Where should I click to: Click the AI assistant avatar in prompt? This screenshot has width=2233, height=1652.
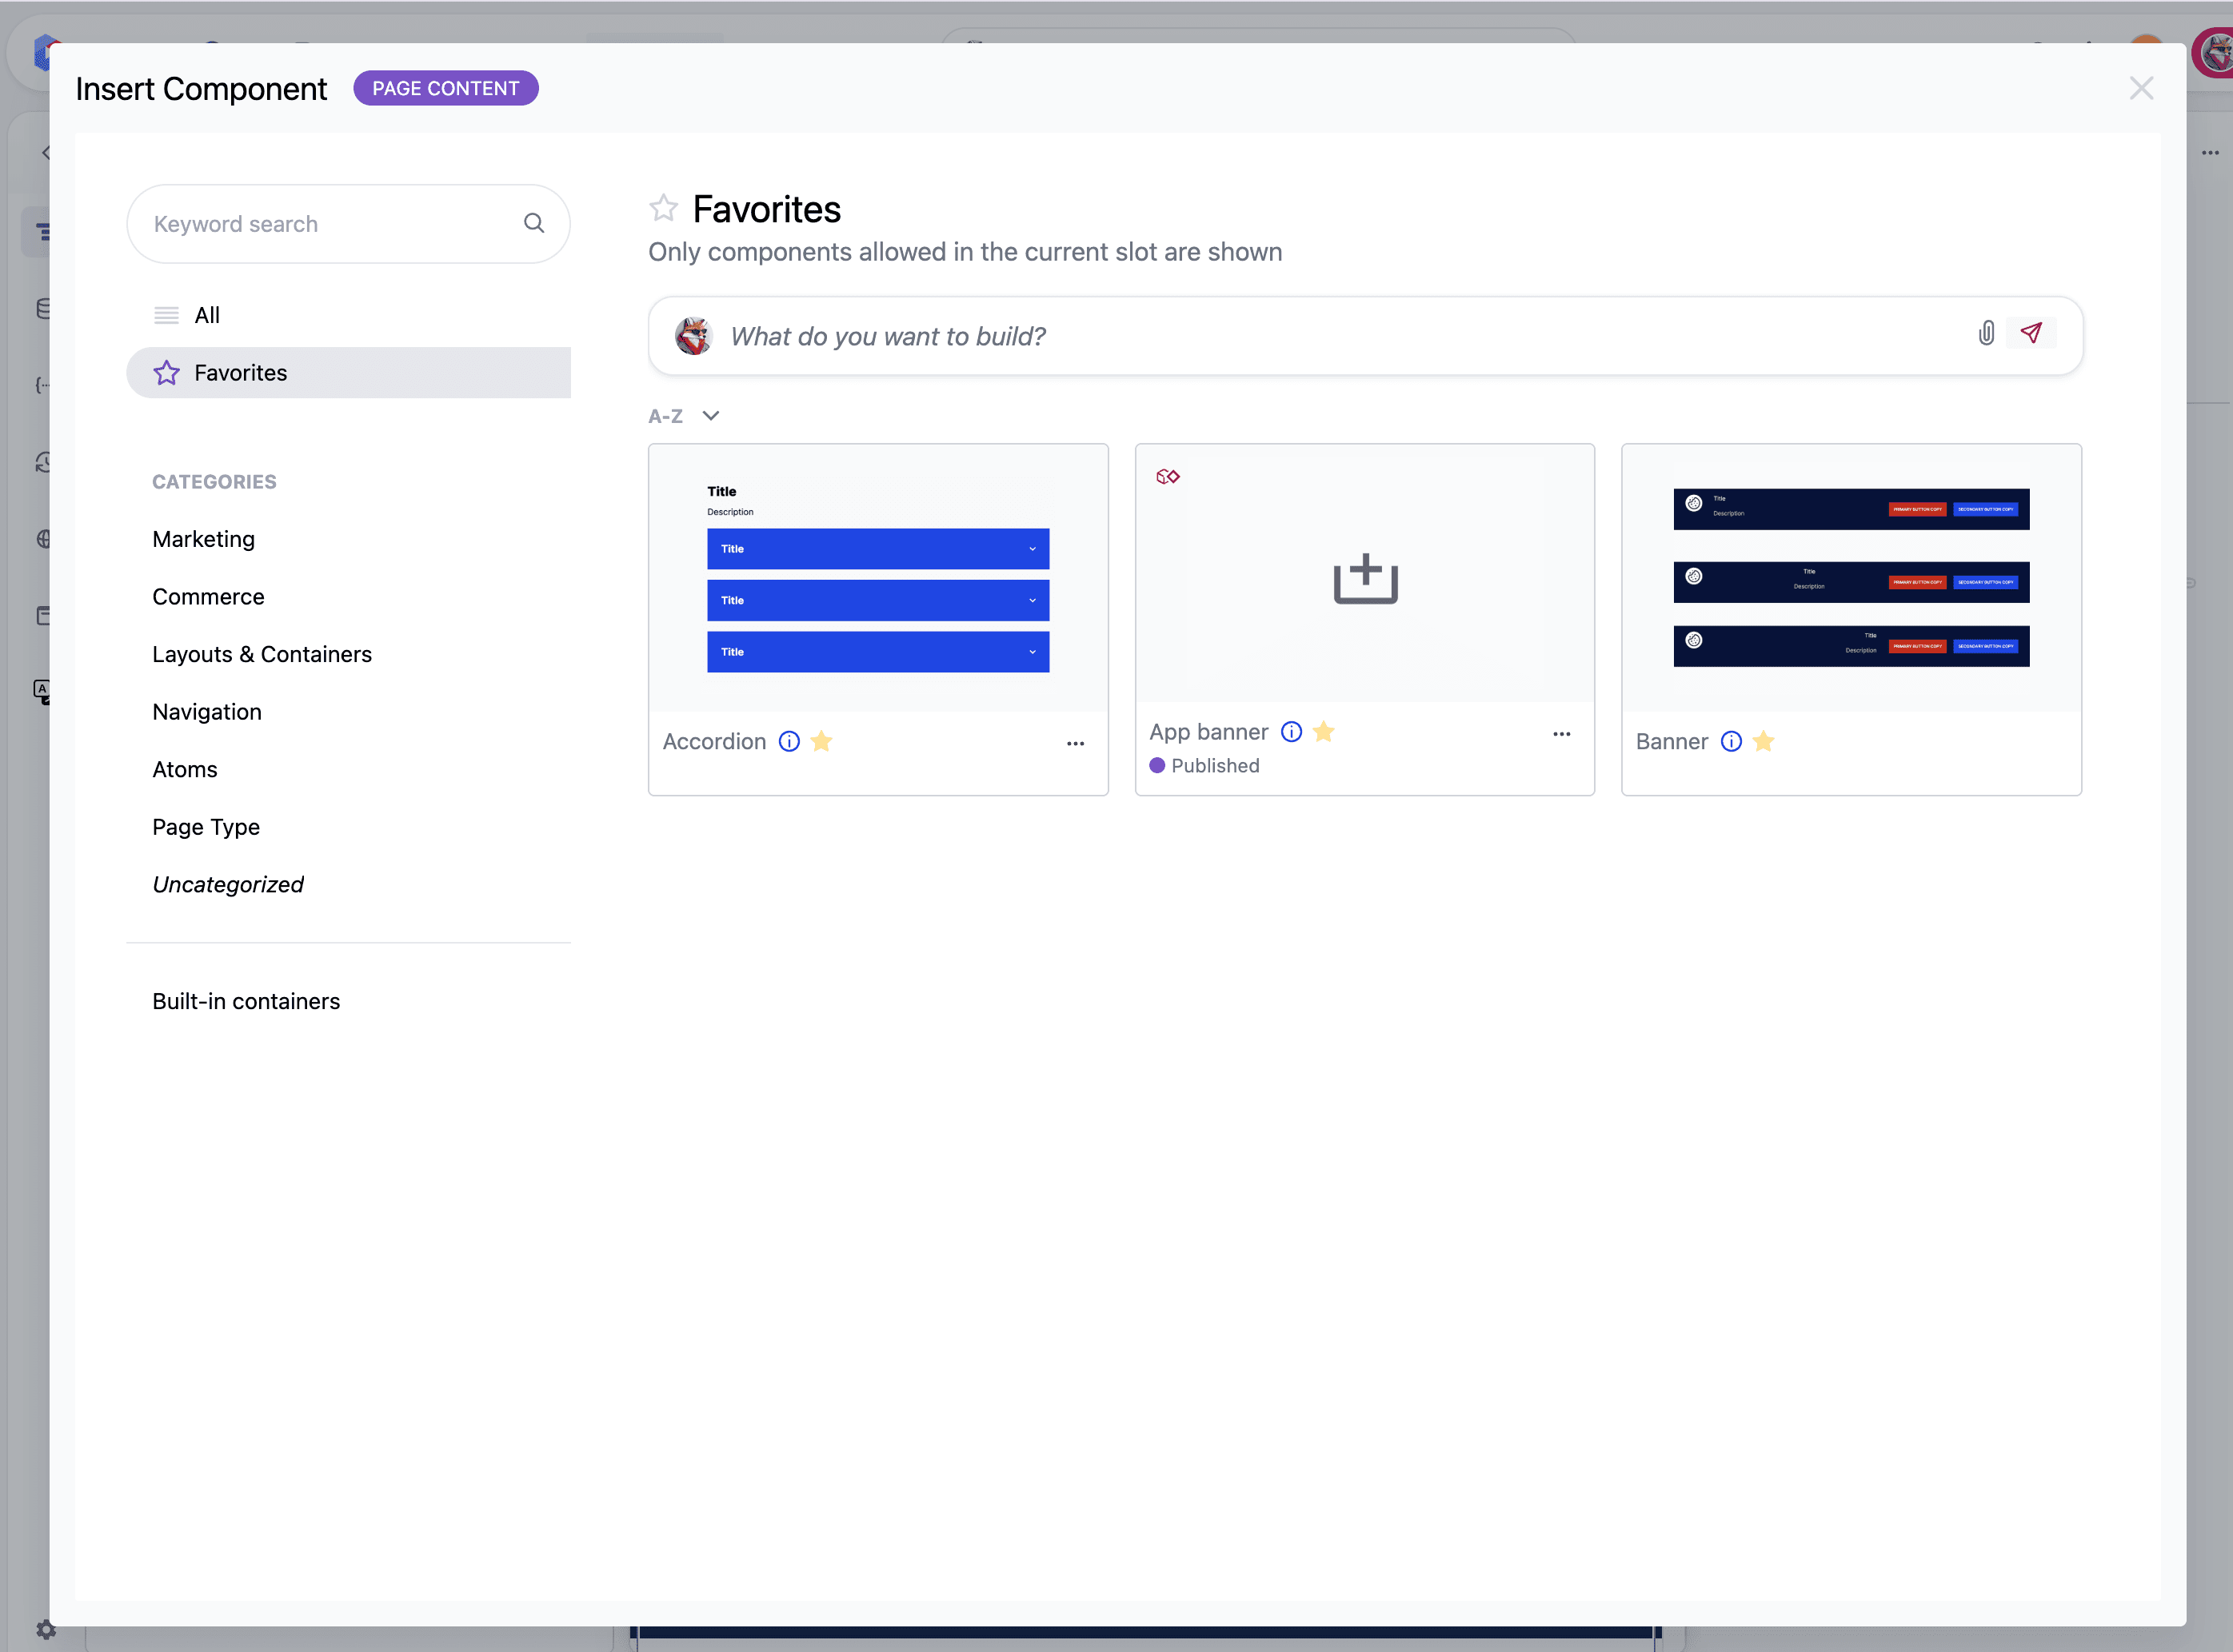(x=693, y=336)
